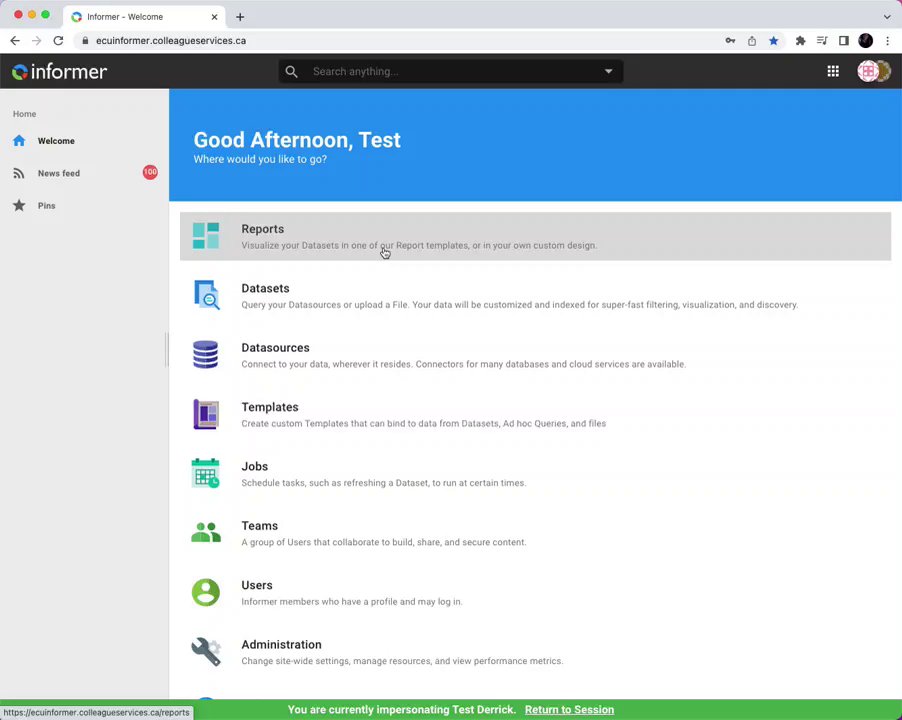Toggle the browser side panel icon
This screenshot has width=902, height=720.
pyautogui.click(x=844, y=41)
